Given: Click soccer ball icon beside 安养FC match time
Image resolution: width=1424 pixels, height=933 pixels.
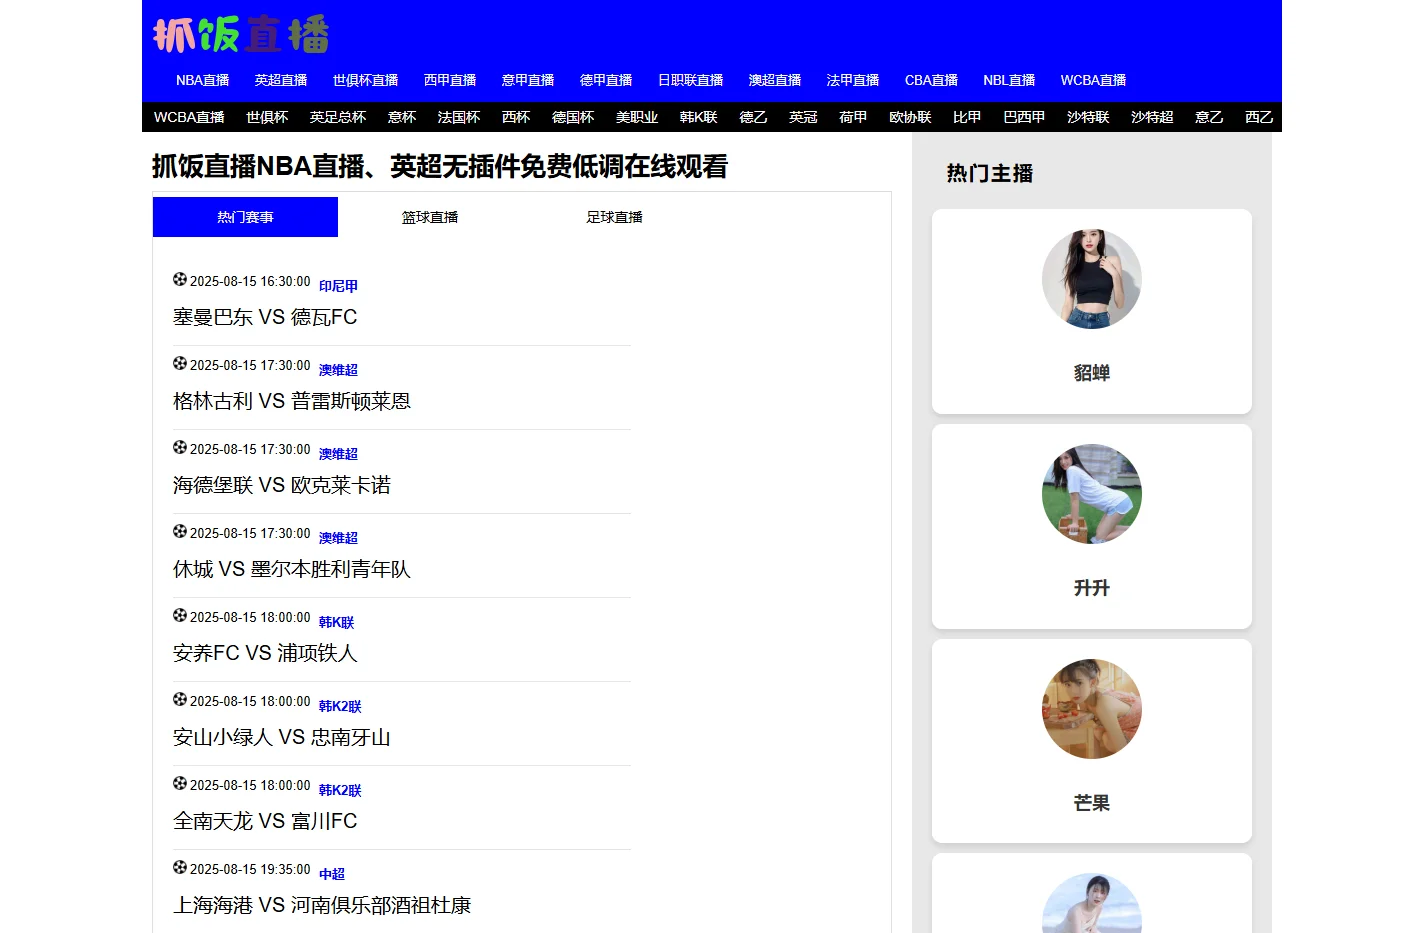Looking at the screenshot, I should [x=180, y=615].
